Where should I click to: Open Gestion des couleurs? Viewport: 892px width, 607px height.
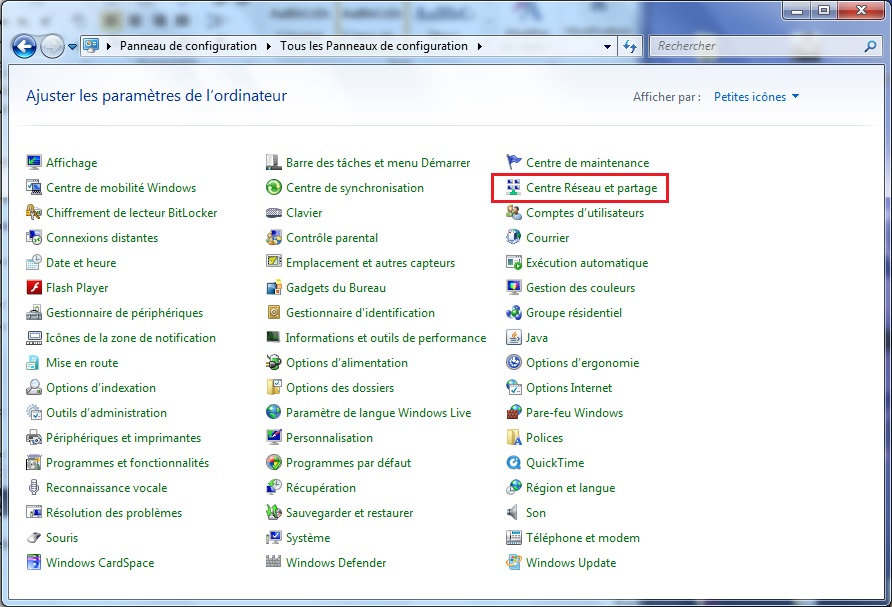click(x=580, y=288)
